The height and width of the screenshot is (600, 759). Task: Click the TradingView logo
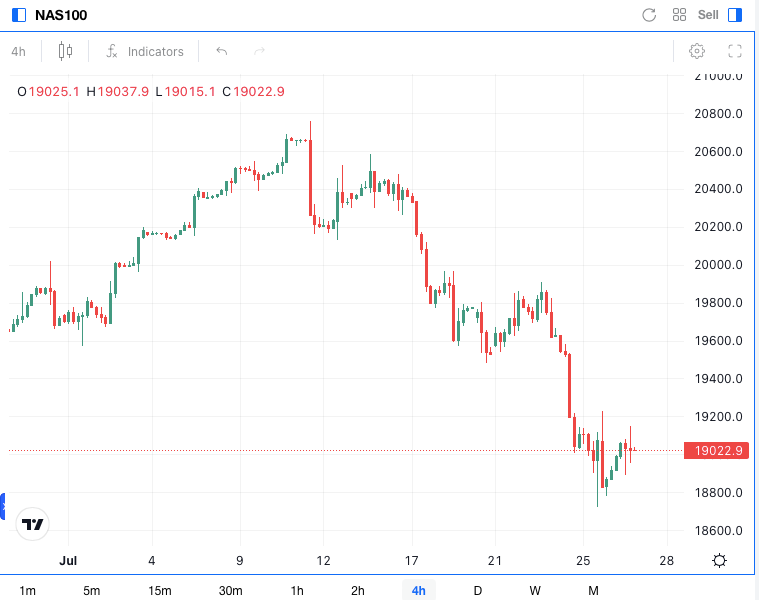point(33,524)
